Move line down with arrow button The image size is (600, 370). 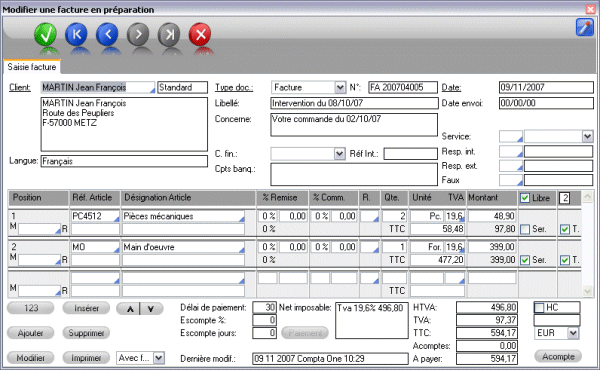(151, 309)
